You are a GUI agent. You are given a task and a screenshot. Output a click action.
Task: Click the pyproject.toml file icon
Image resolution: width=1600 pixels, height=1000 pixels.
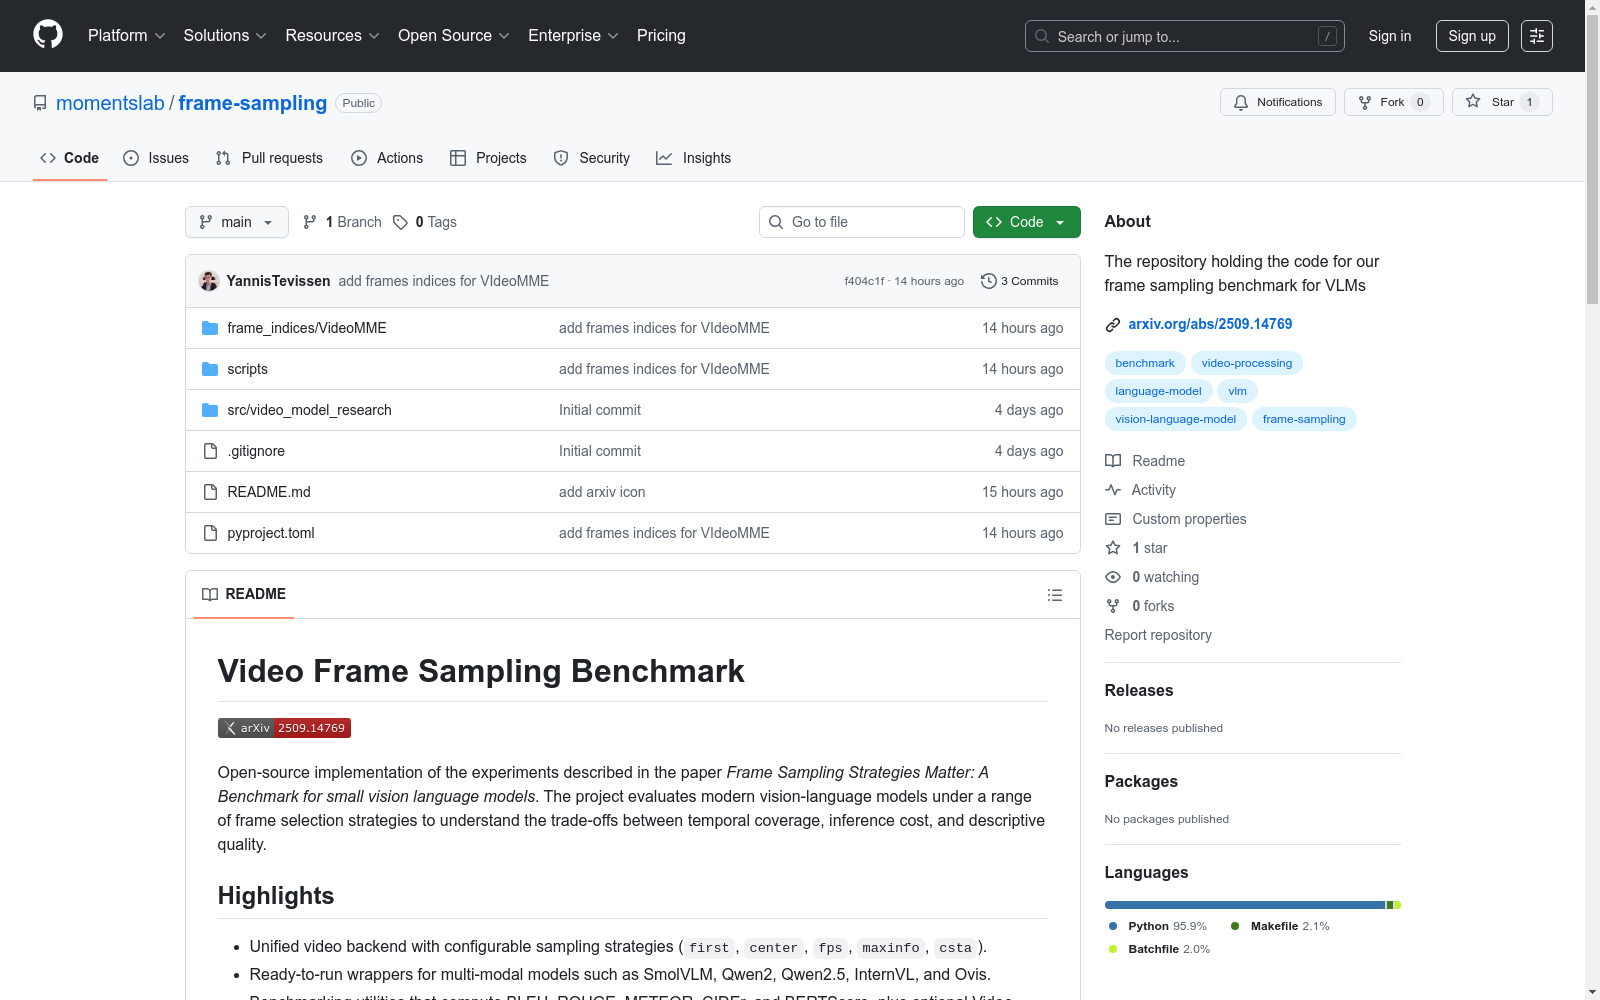click(x=210, y=533)
